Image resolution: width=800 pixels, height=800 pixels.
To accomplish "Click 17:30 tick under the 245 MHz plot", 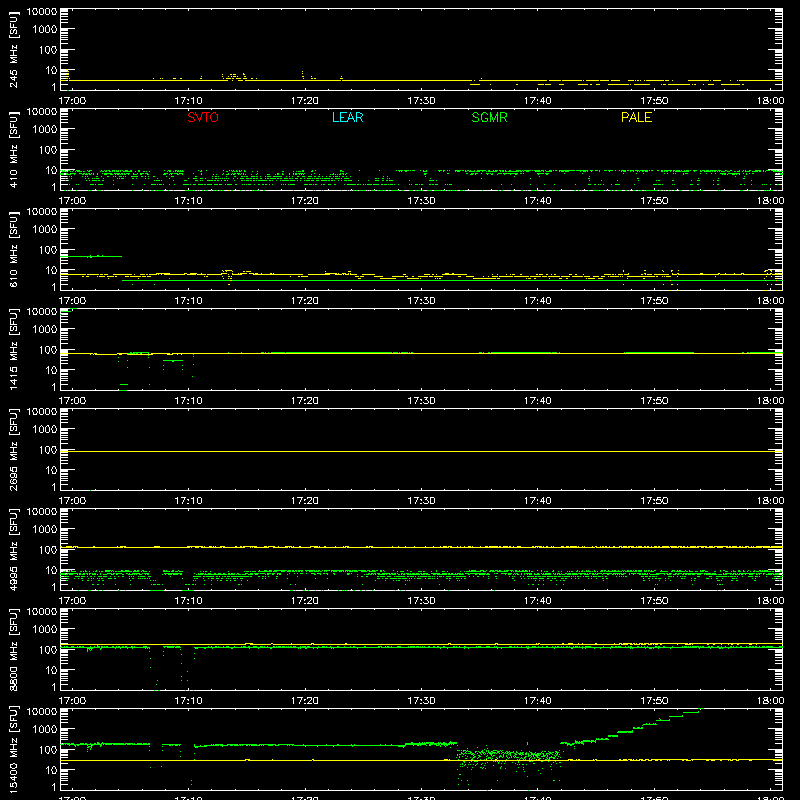I will pos(421,101).
